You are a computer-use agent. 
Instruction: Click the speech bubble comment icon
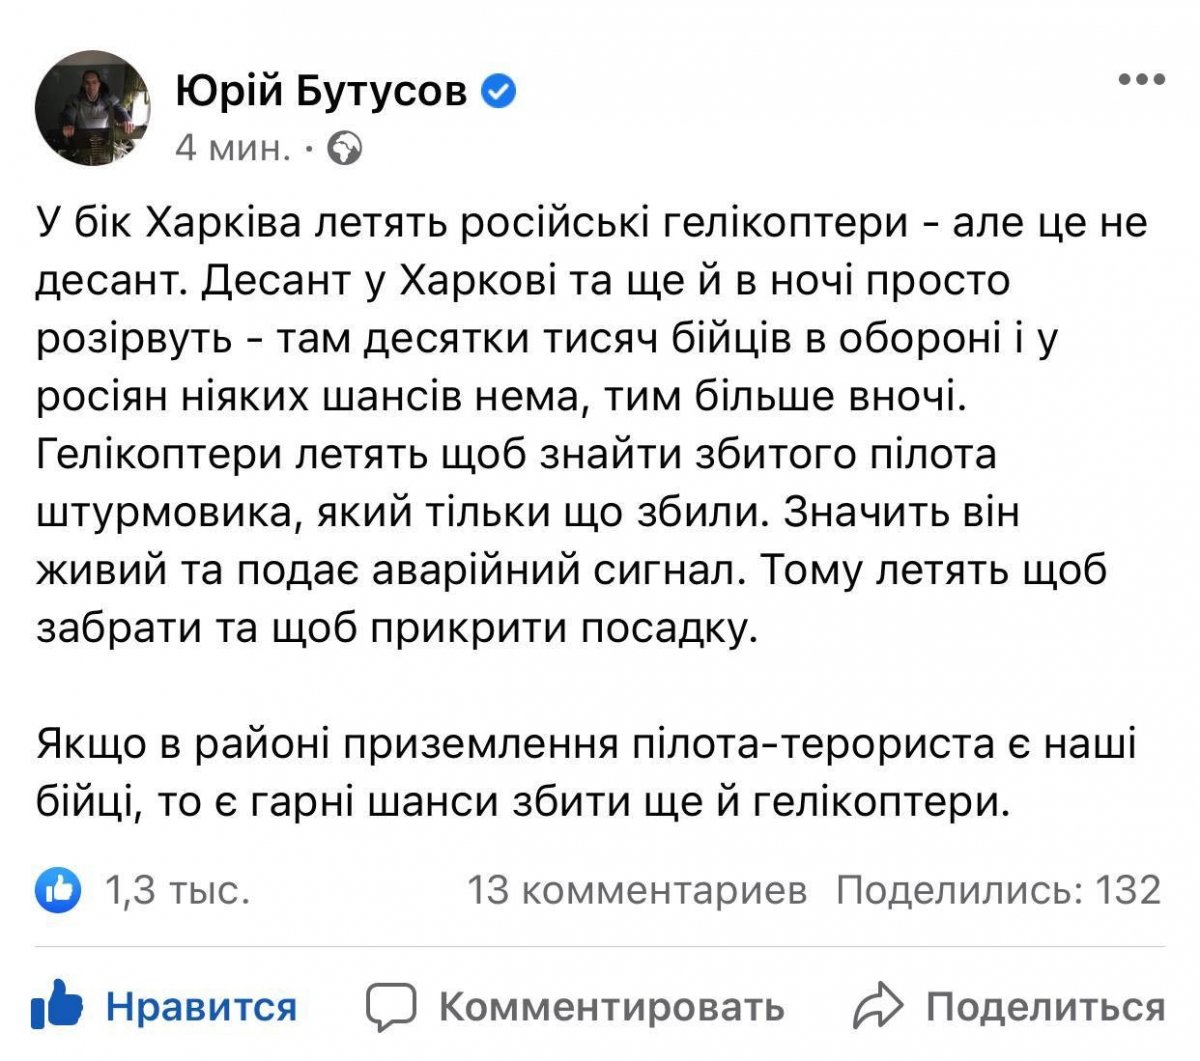391,1006
